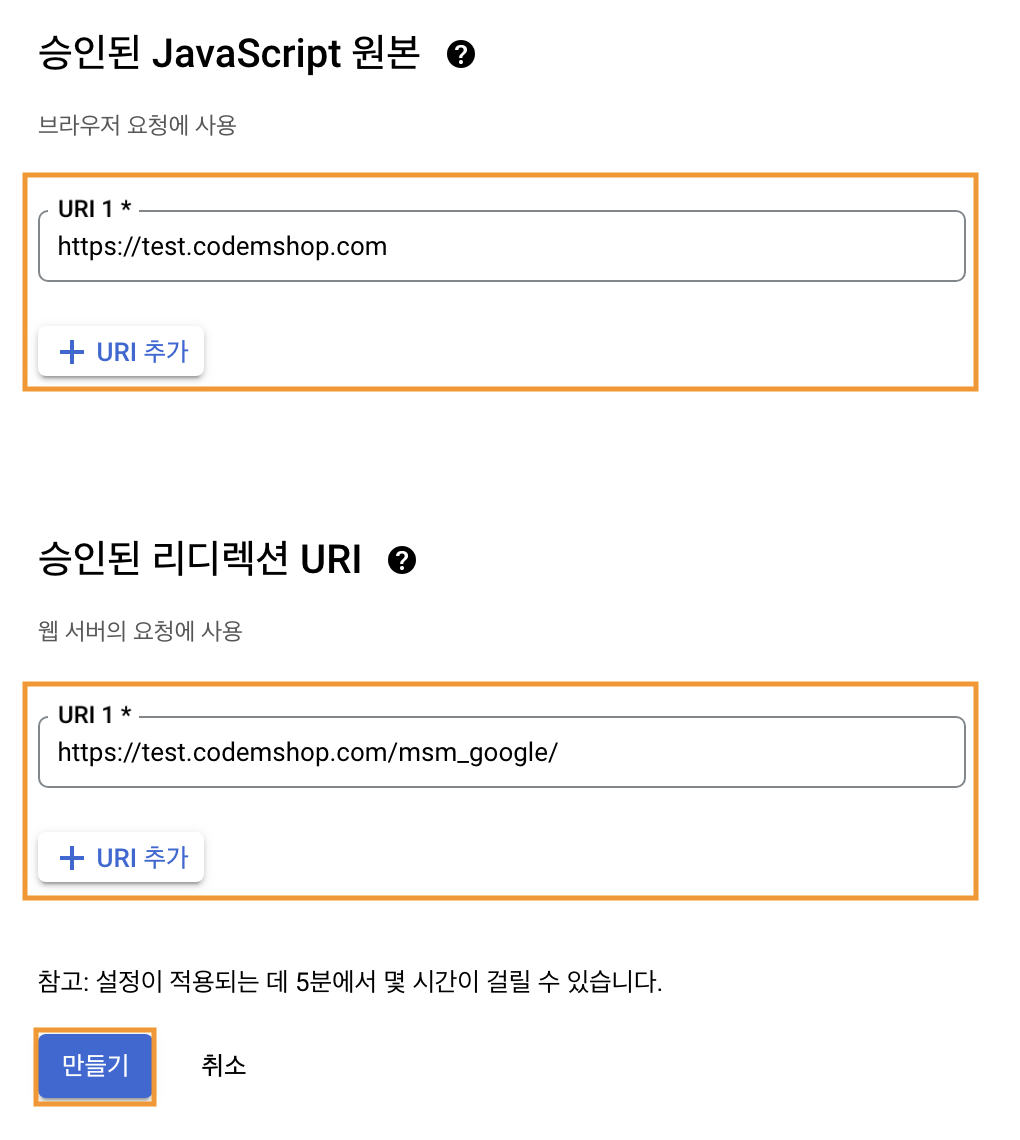Focus the https://test.codemshop.com input field
The width and height of the screenshot is (1020, 1140).
[x=502, y=246]
